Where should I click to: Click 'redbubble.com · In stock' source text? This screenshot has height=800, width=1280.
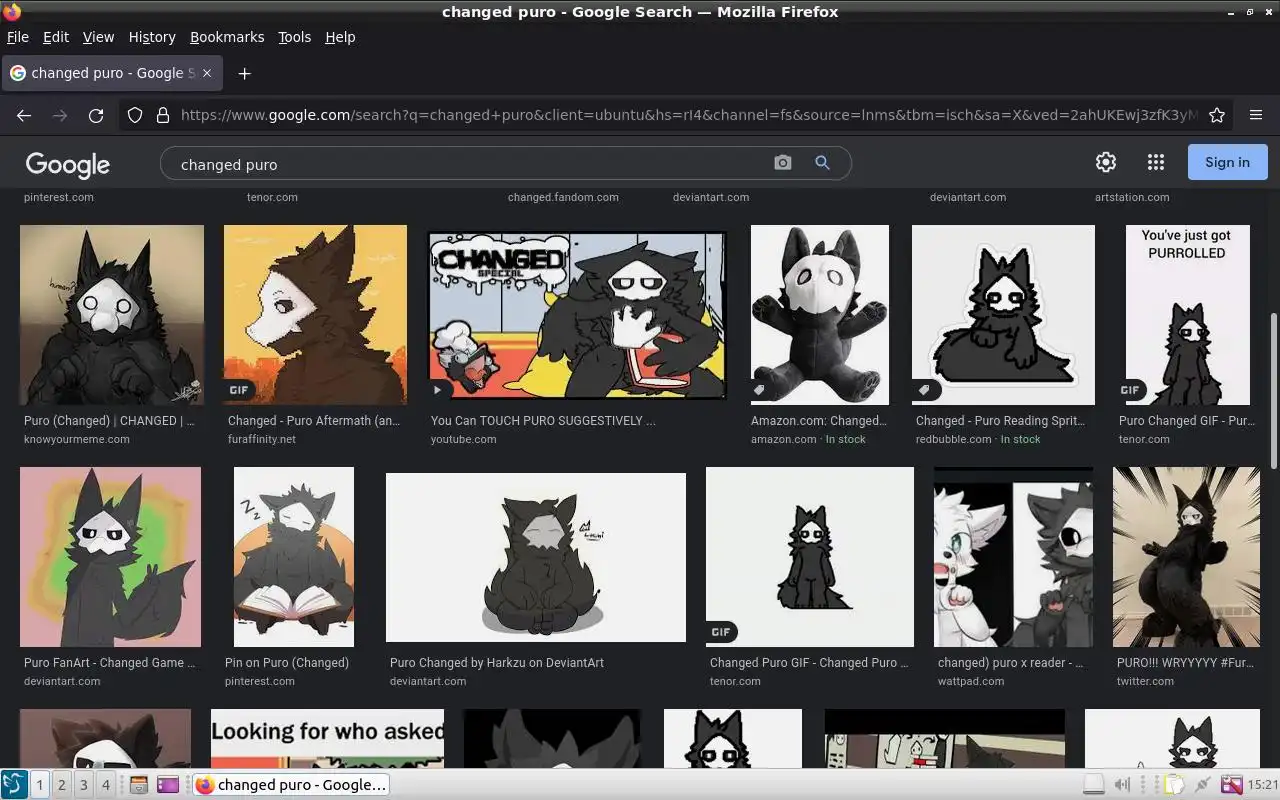pos(978,439)
